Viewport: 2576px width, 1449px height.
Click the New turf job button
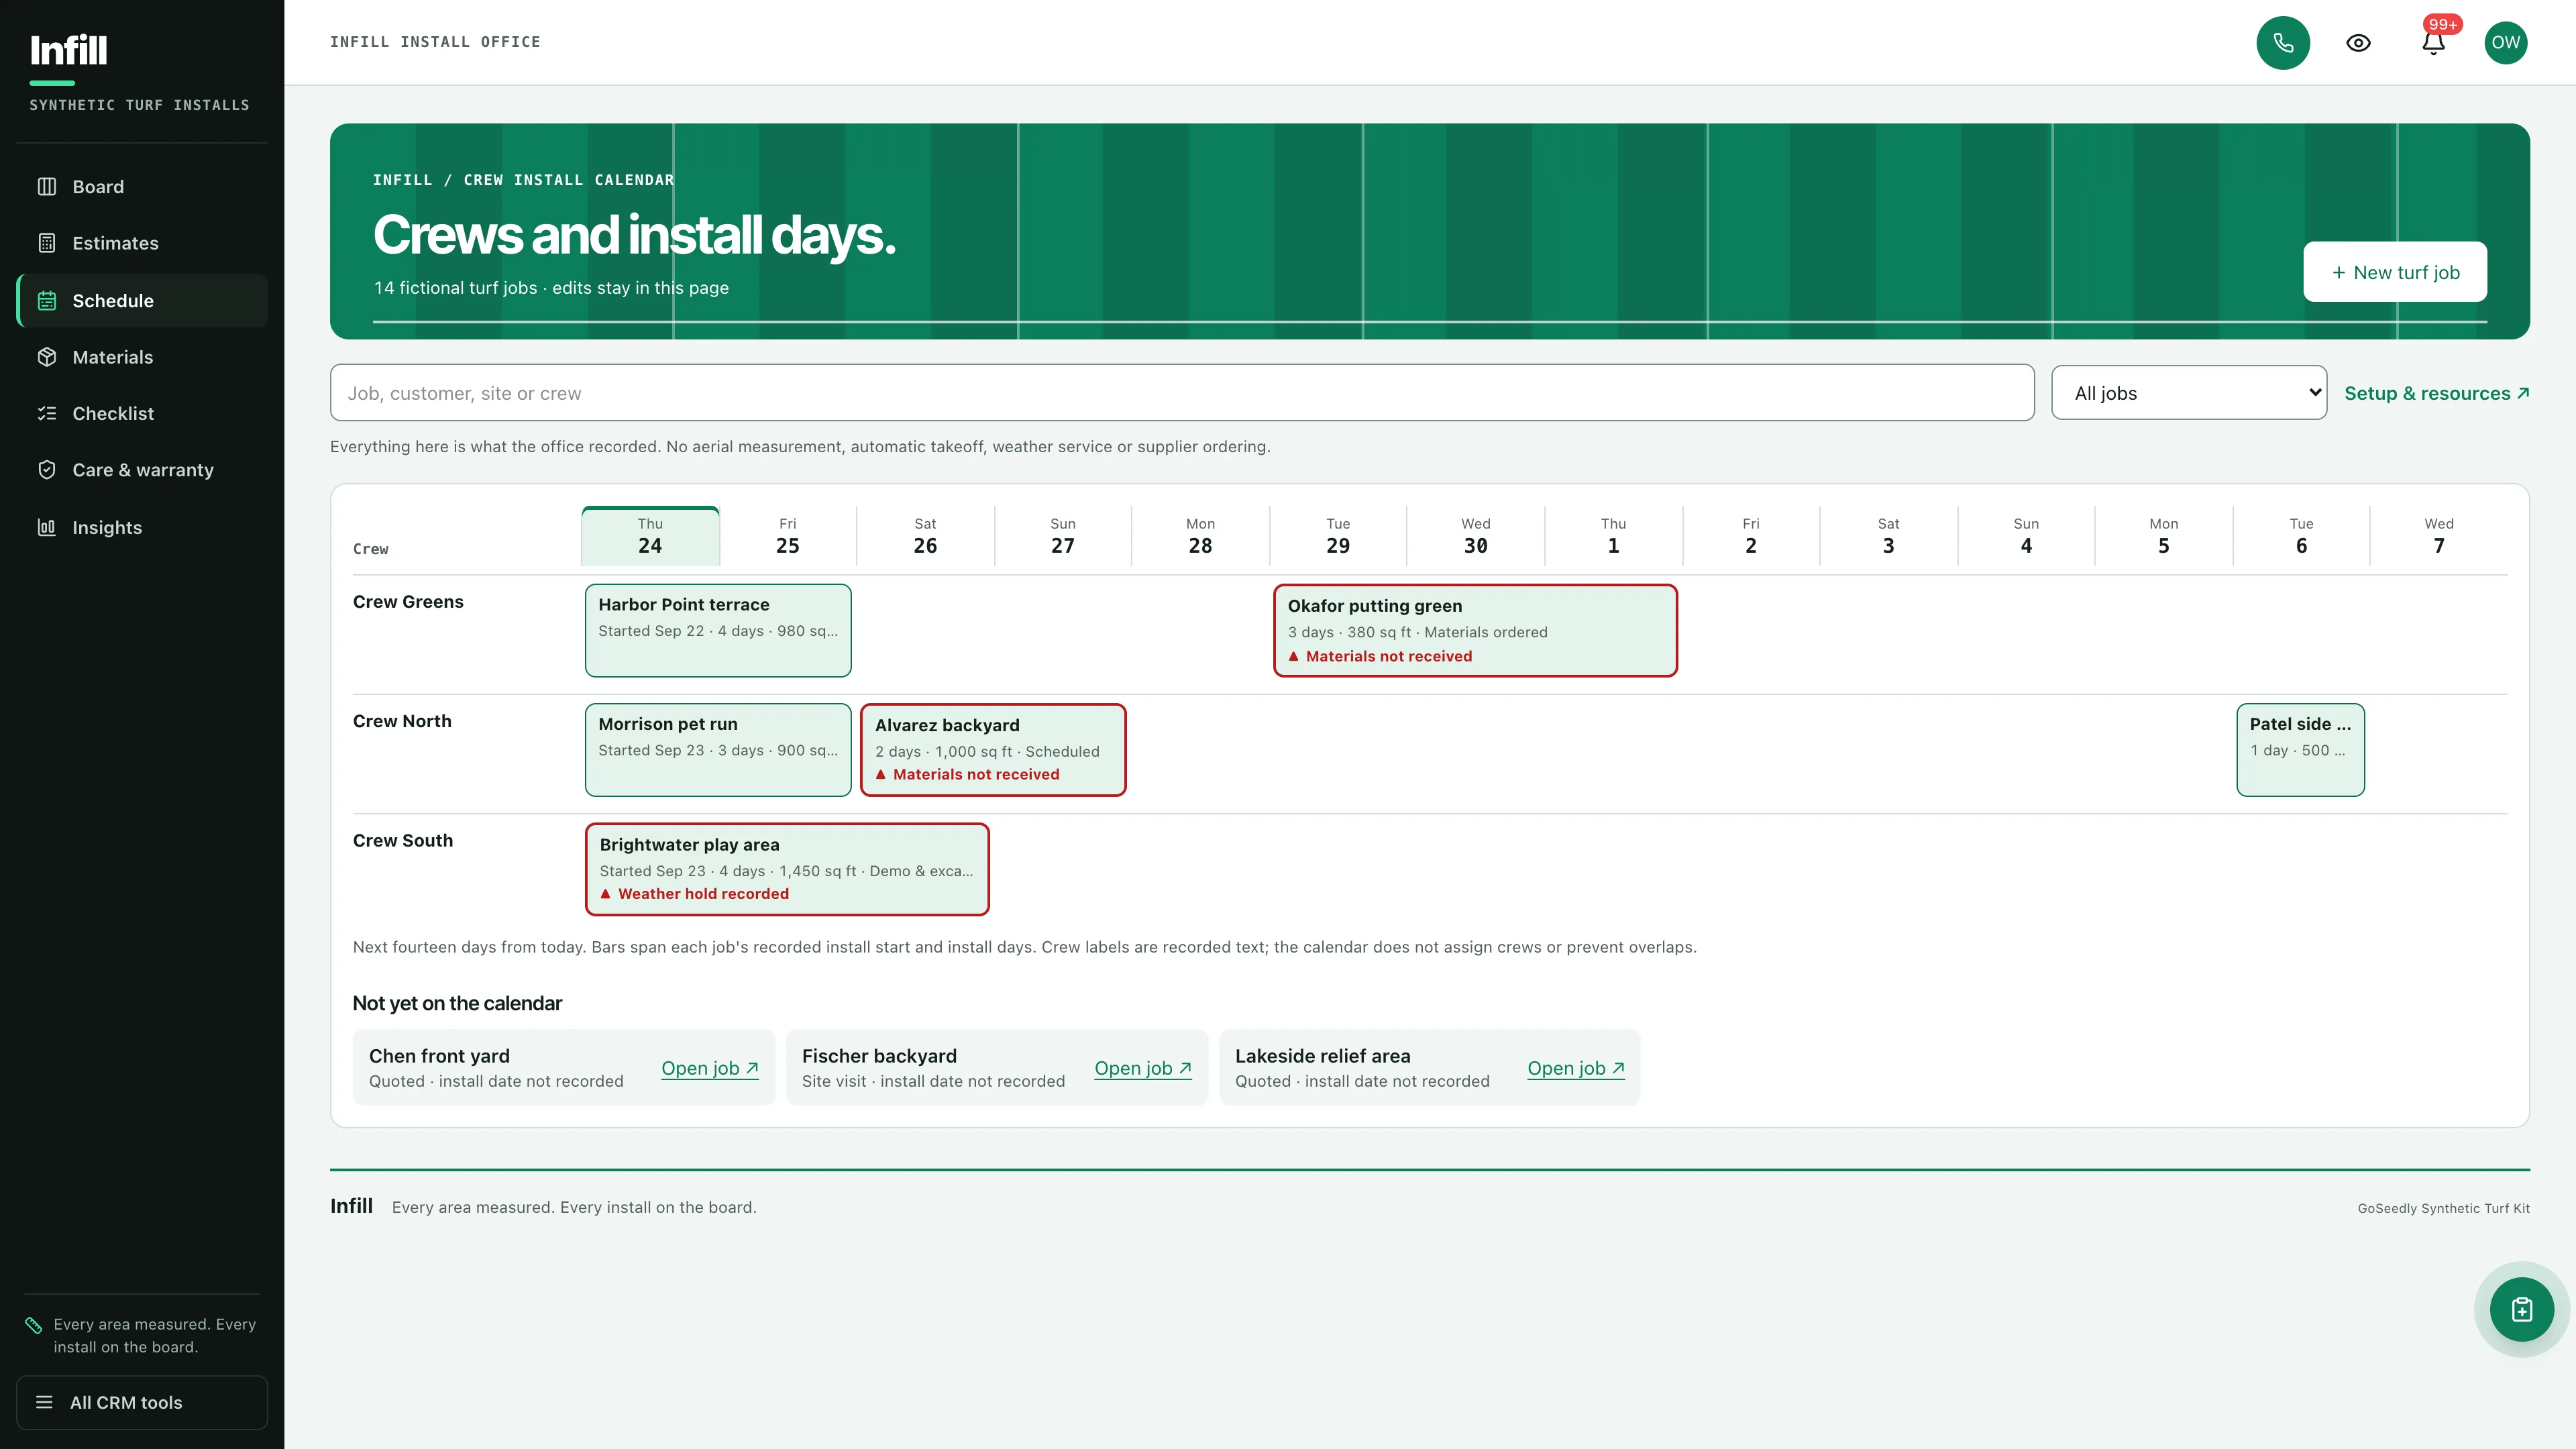coord(2395,272)
